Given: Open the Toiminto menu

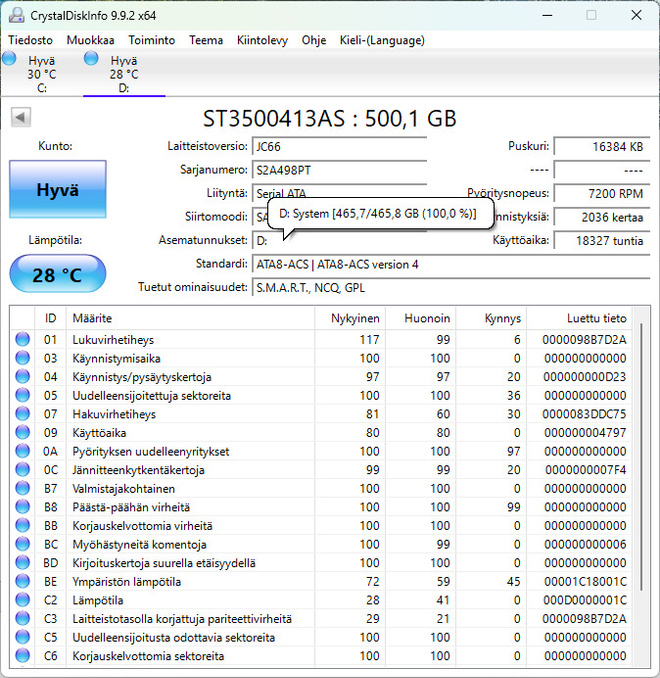Looking at the screenshot, I should [x=151, y=40].
